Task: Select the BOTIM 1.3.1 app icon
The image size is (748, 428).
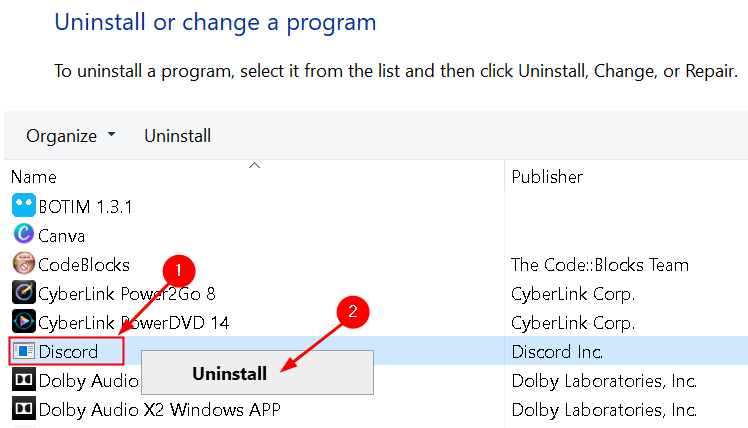Action: tap(23, 206)
